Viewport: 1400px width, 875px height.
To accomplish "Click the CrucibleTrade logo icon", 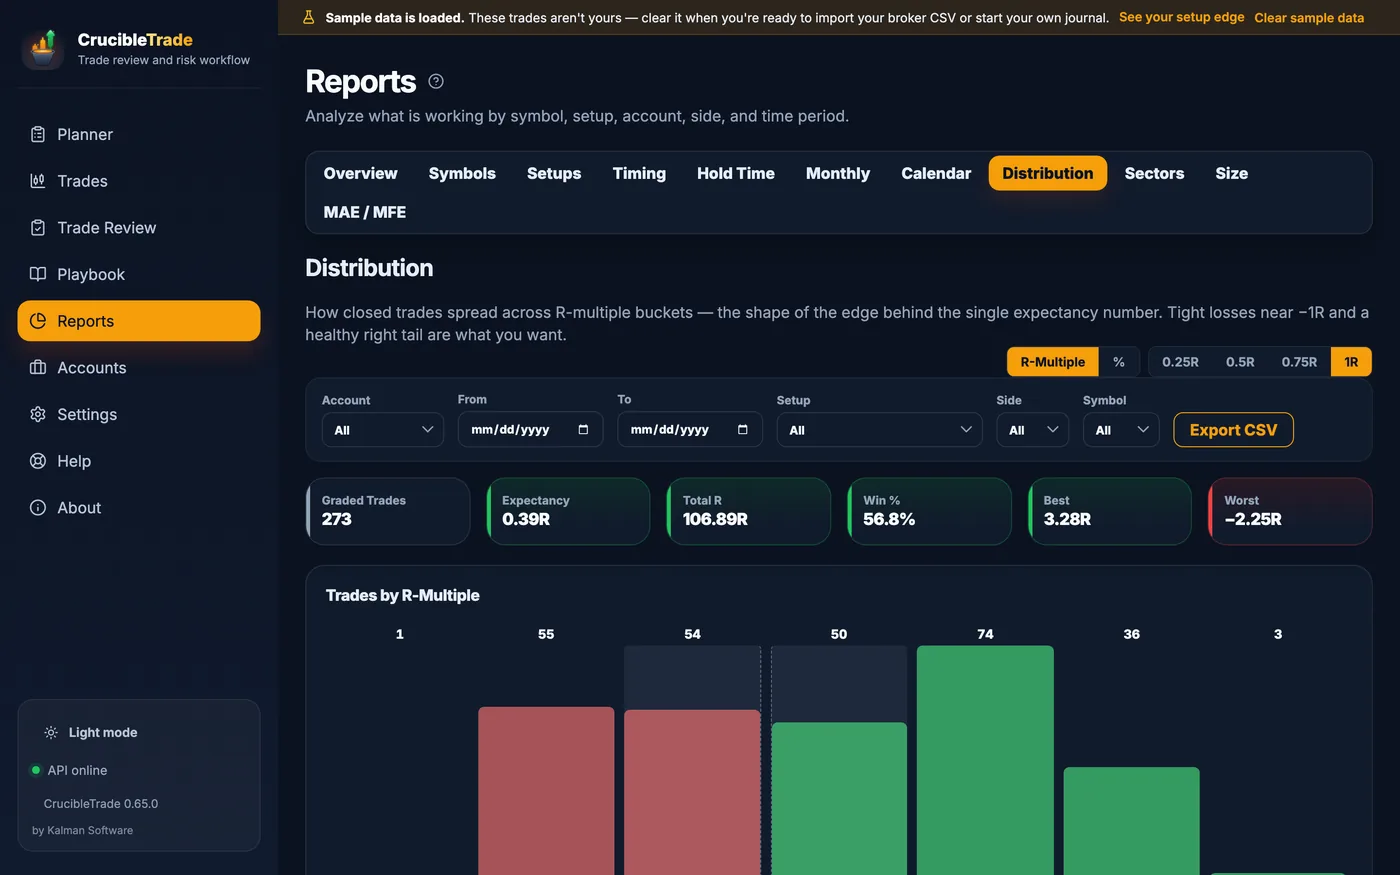I will [x=43, y=49].
